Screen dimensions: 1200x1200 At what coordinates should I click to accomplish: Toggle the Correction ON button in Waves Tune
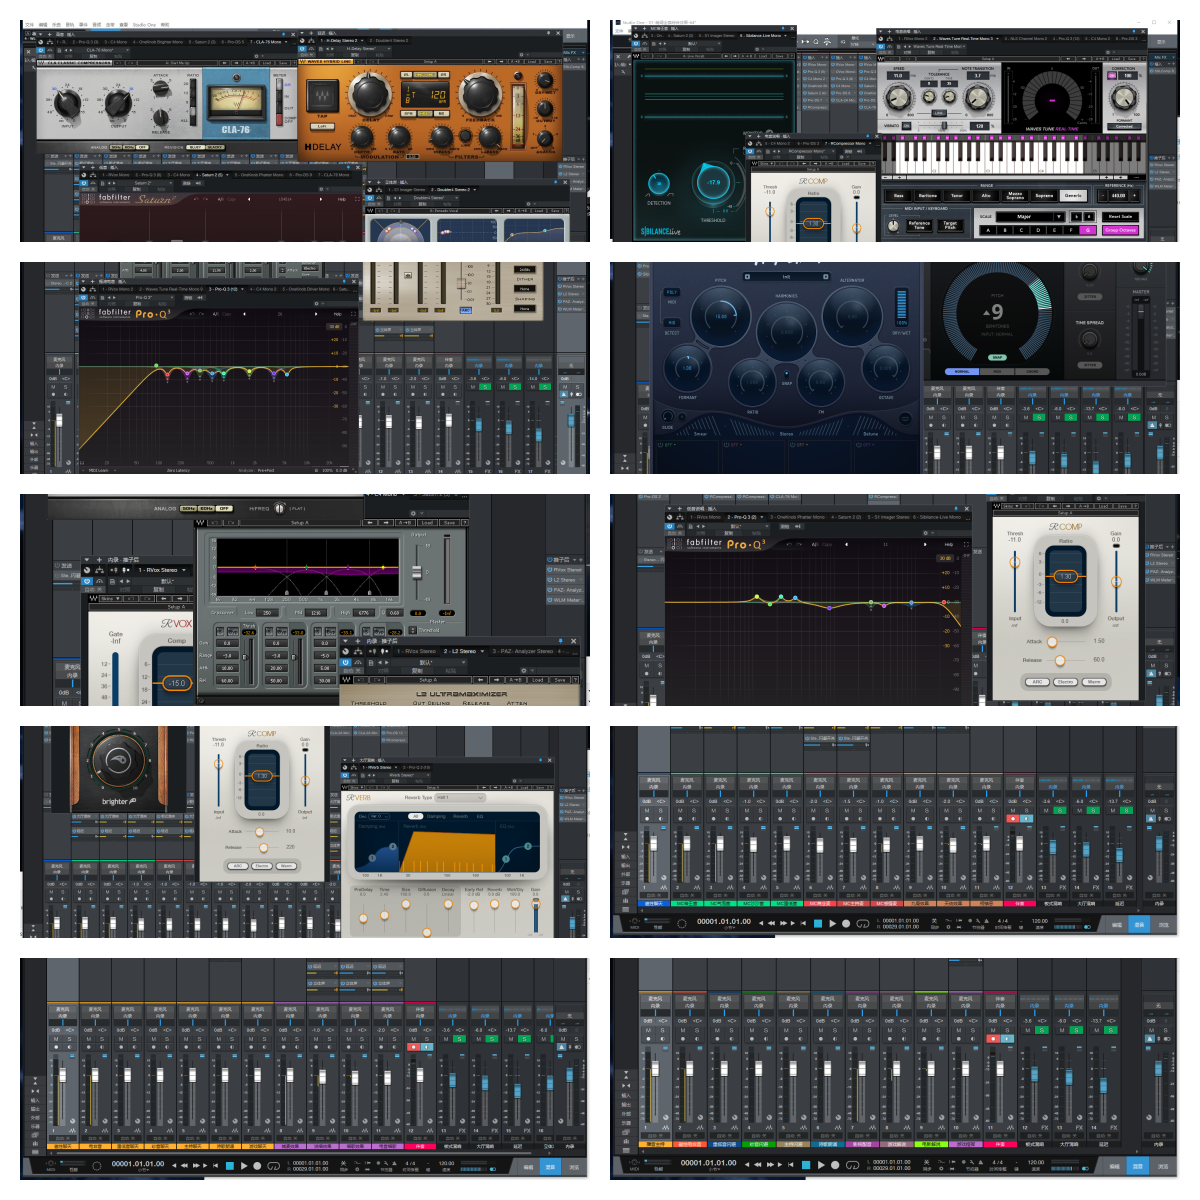(x=1112, y=76)
